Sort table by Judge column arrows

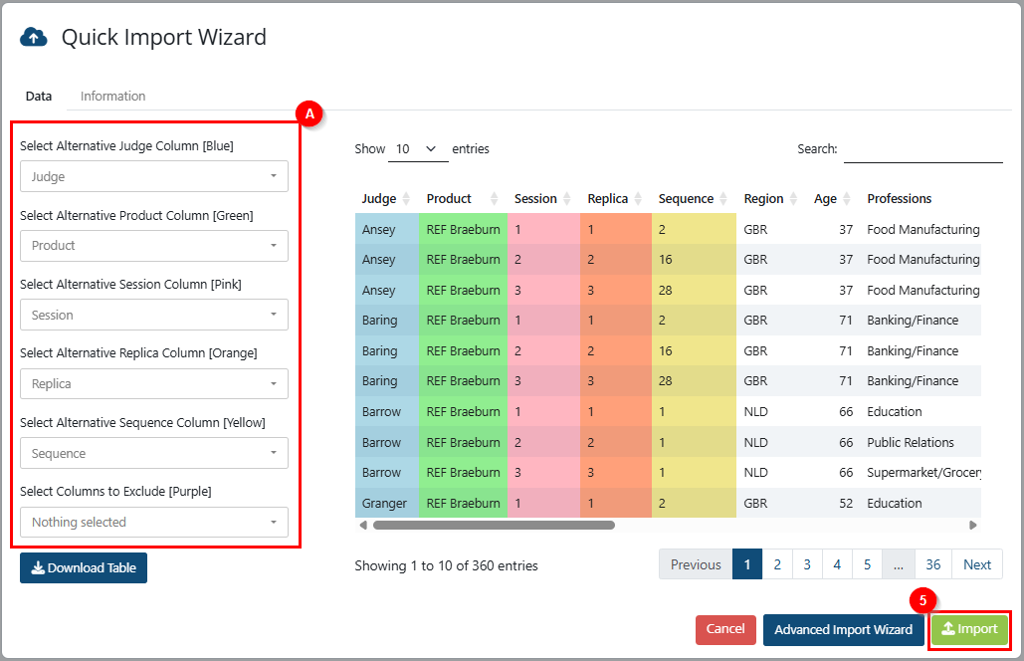click(406, 199)
